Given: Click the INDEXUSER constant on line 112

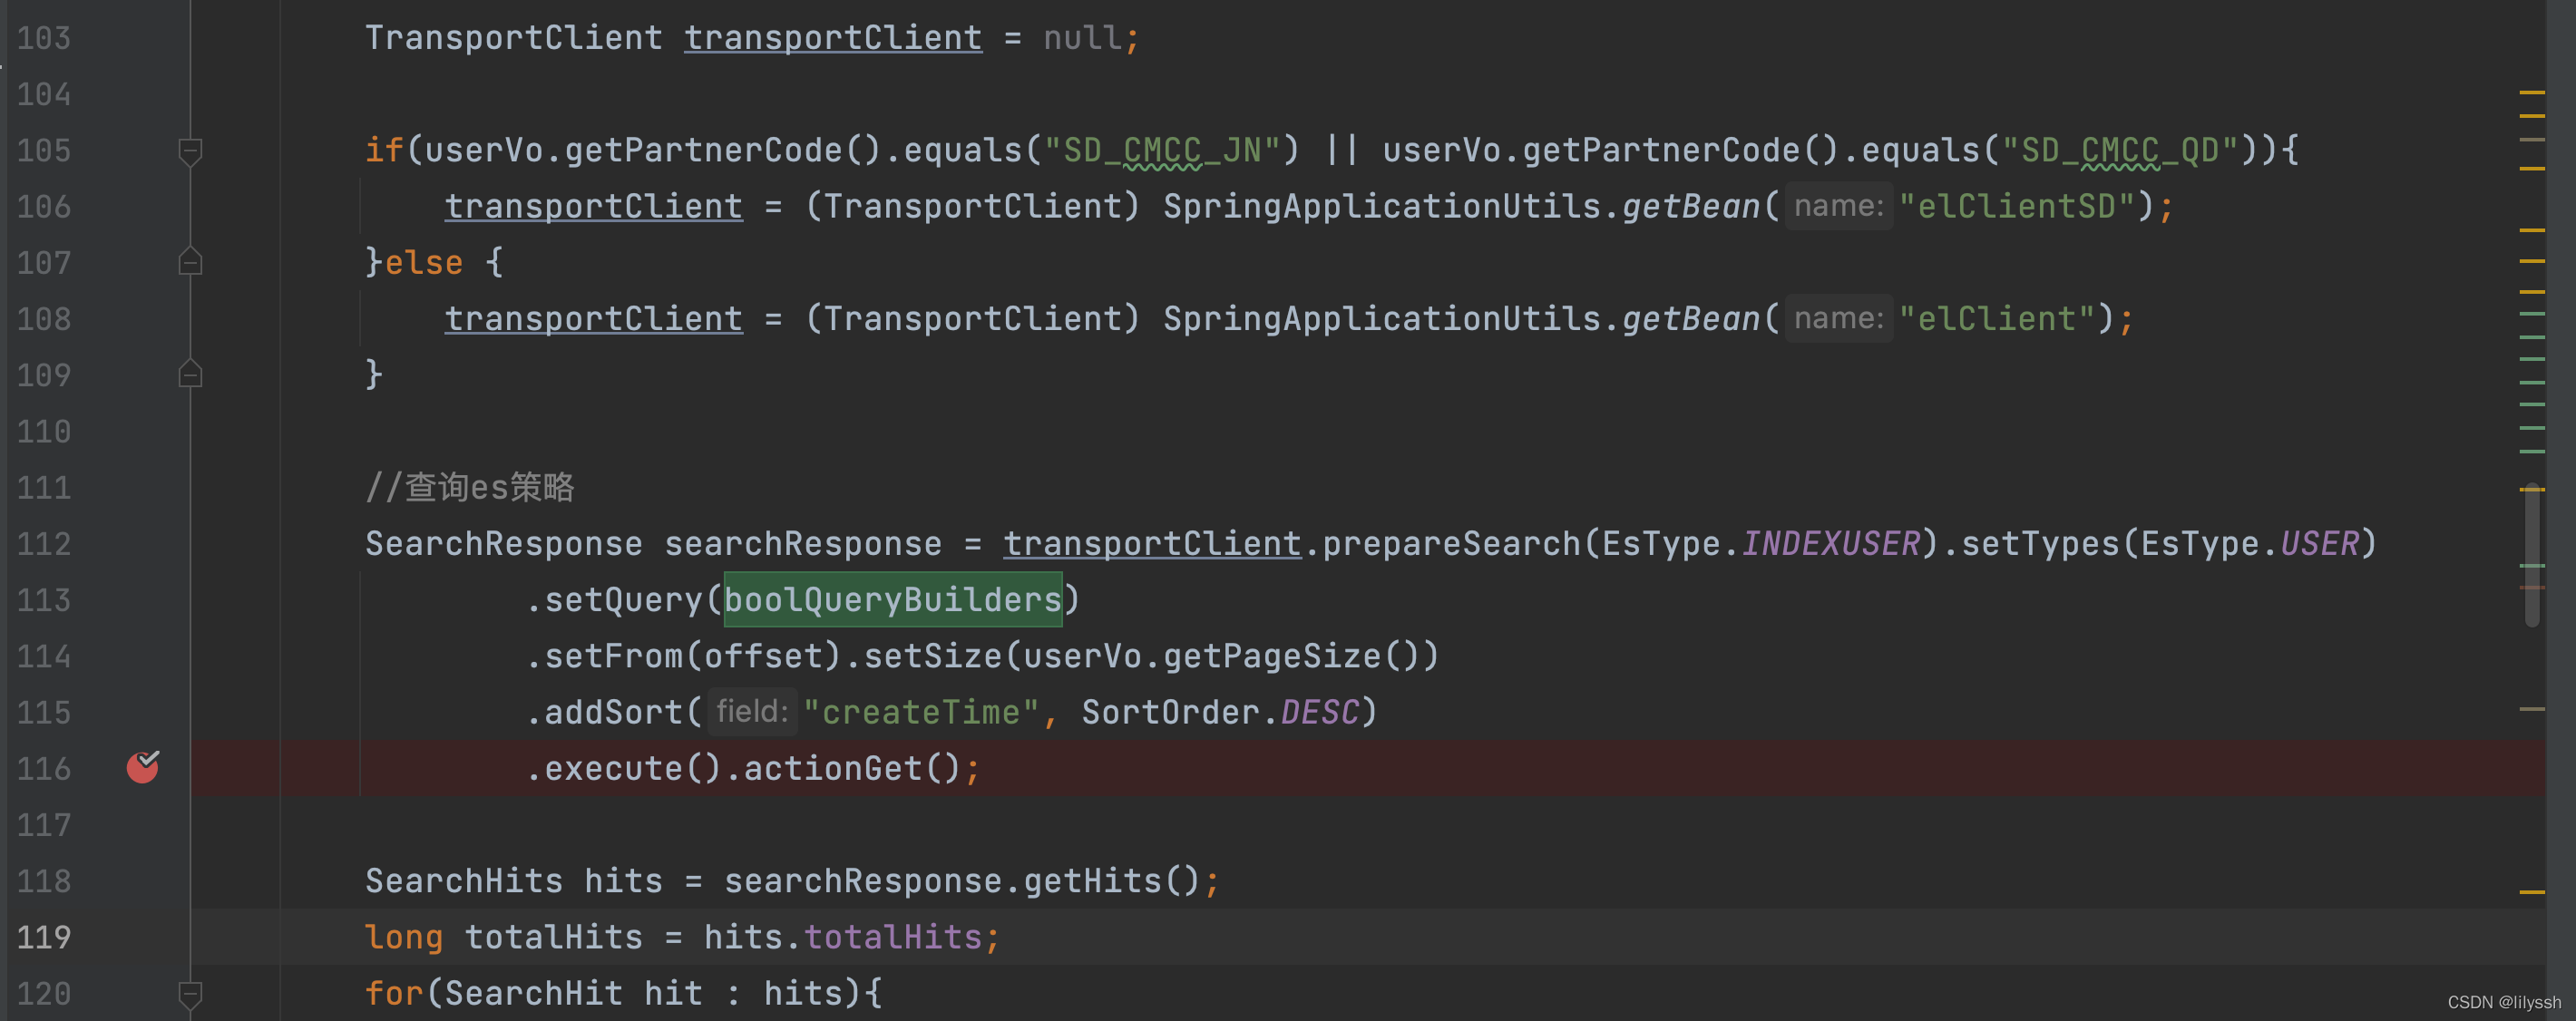Looking at the screenshot, I should coord(1830,543).
